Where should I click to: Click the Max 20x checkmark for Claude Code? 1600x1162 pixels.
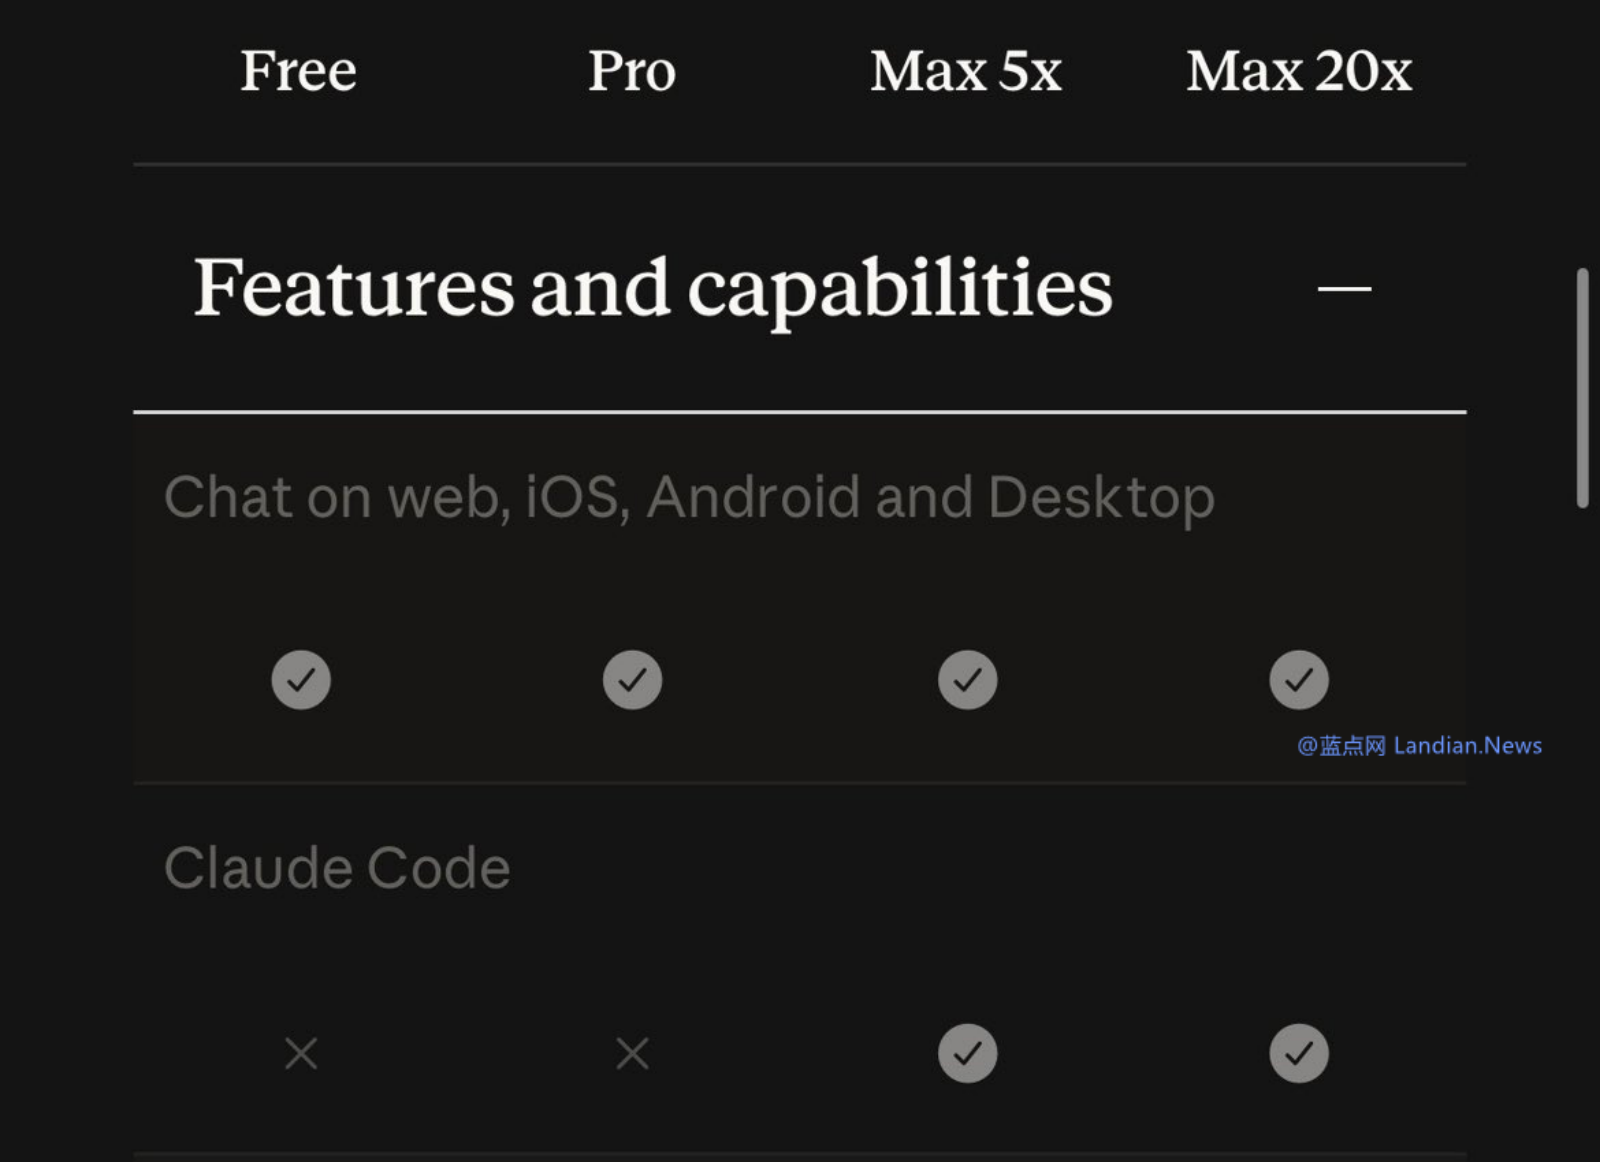pos(1299,1053)
